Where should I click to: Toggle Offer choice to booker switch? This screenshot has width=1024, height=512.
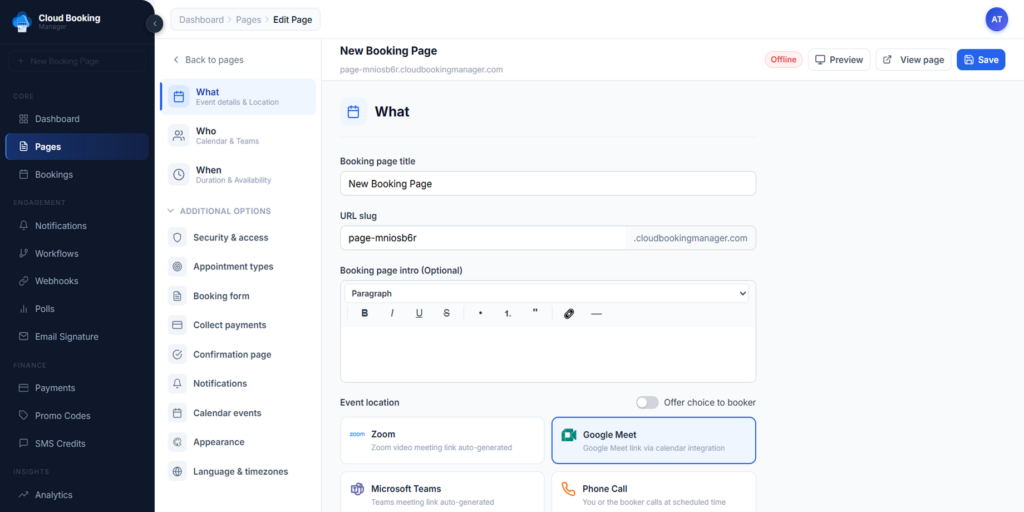(x=647, y=402)
